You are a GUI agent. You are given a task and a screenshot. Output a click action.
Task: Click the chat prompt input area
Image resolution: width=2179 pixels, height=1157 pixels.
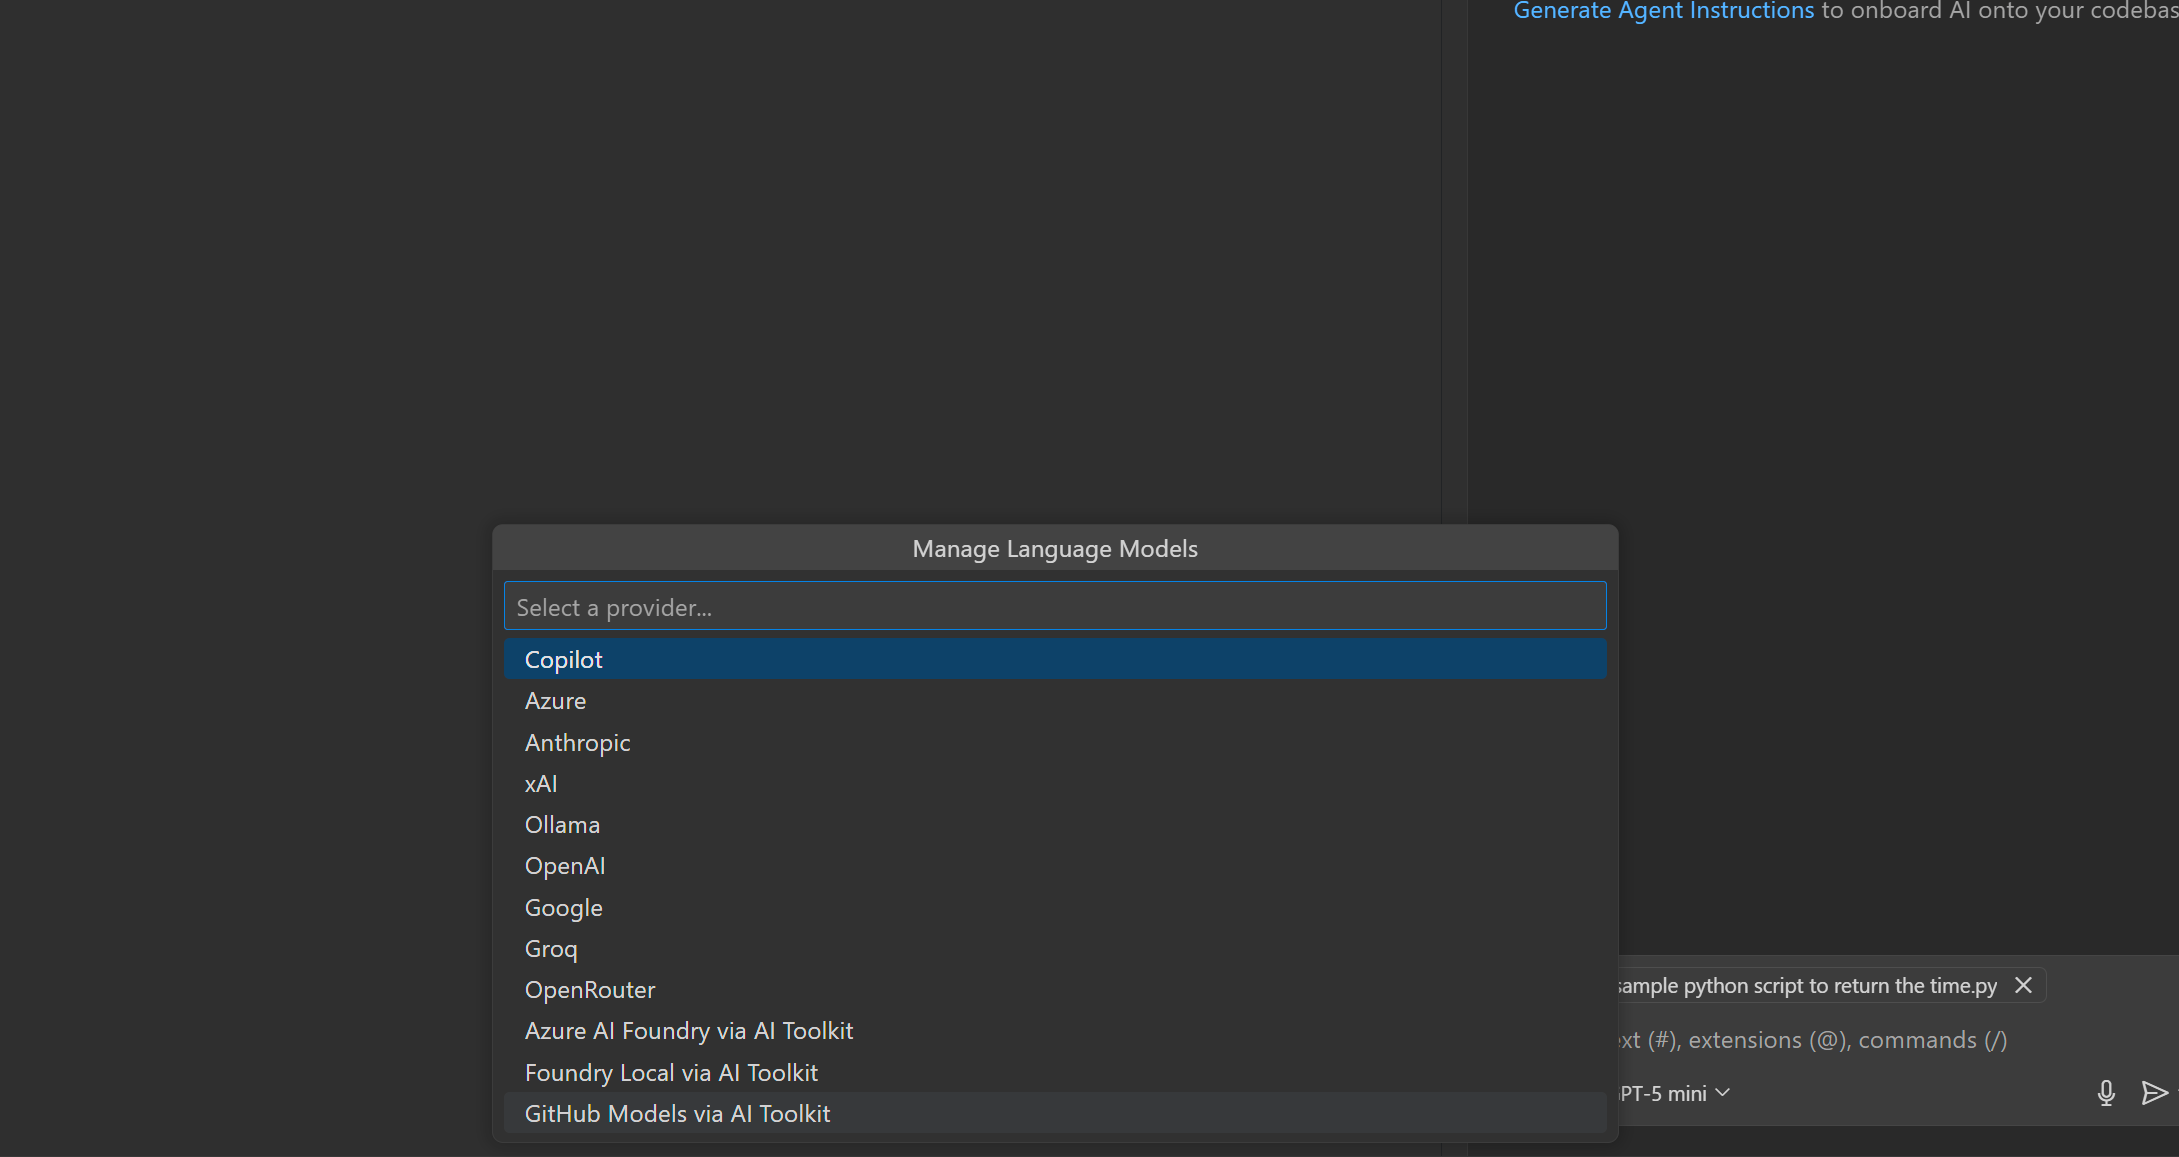coord(1810,1040)
